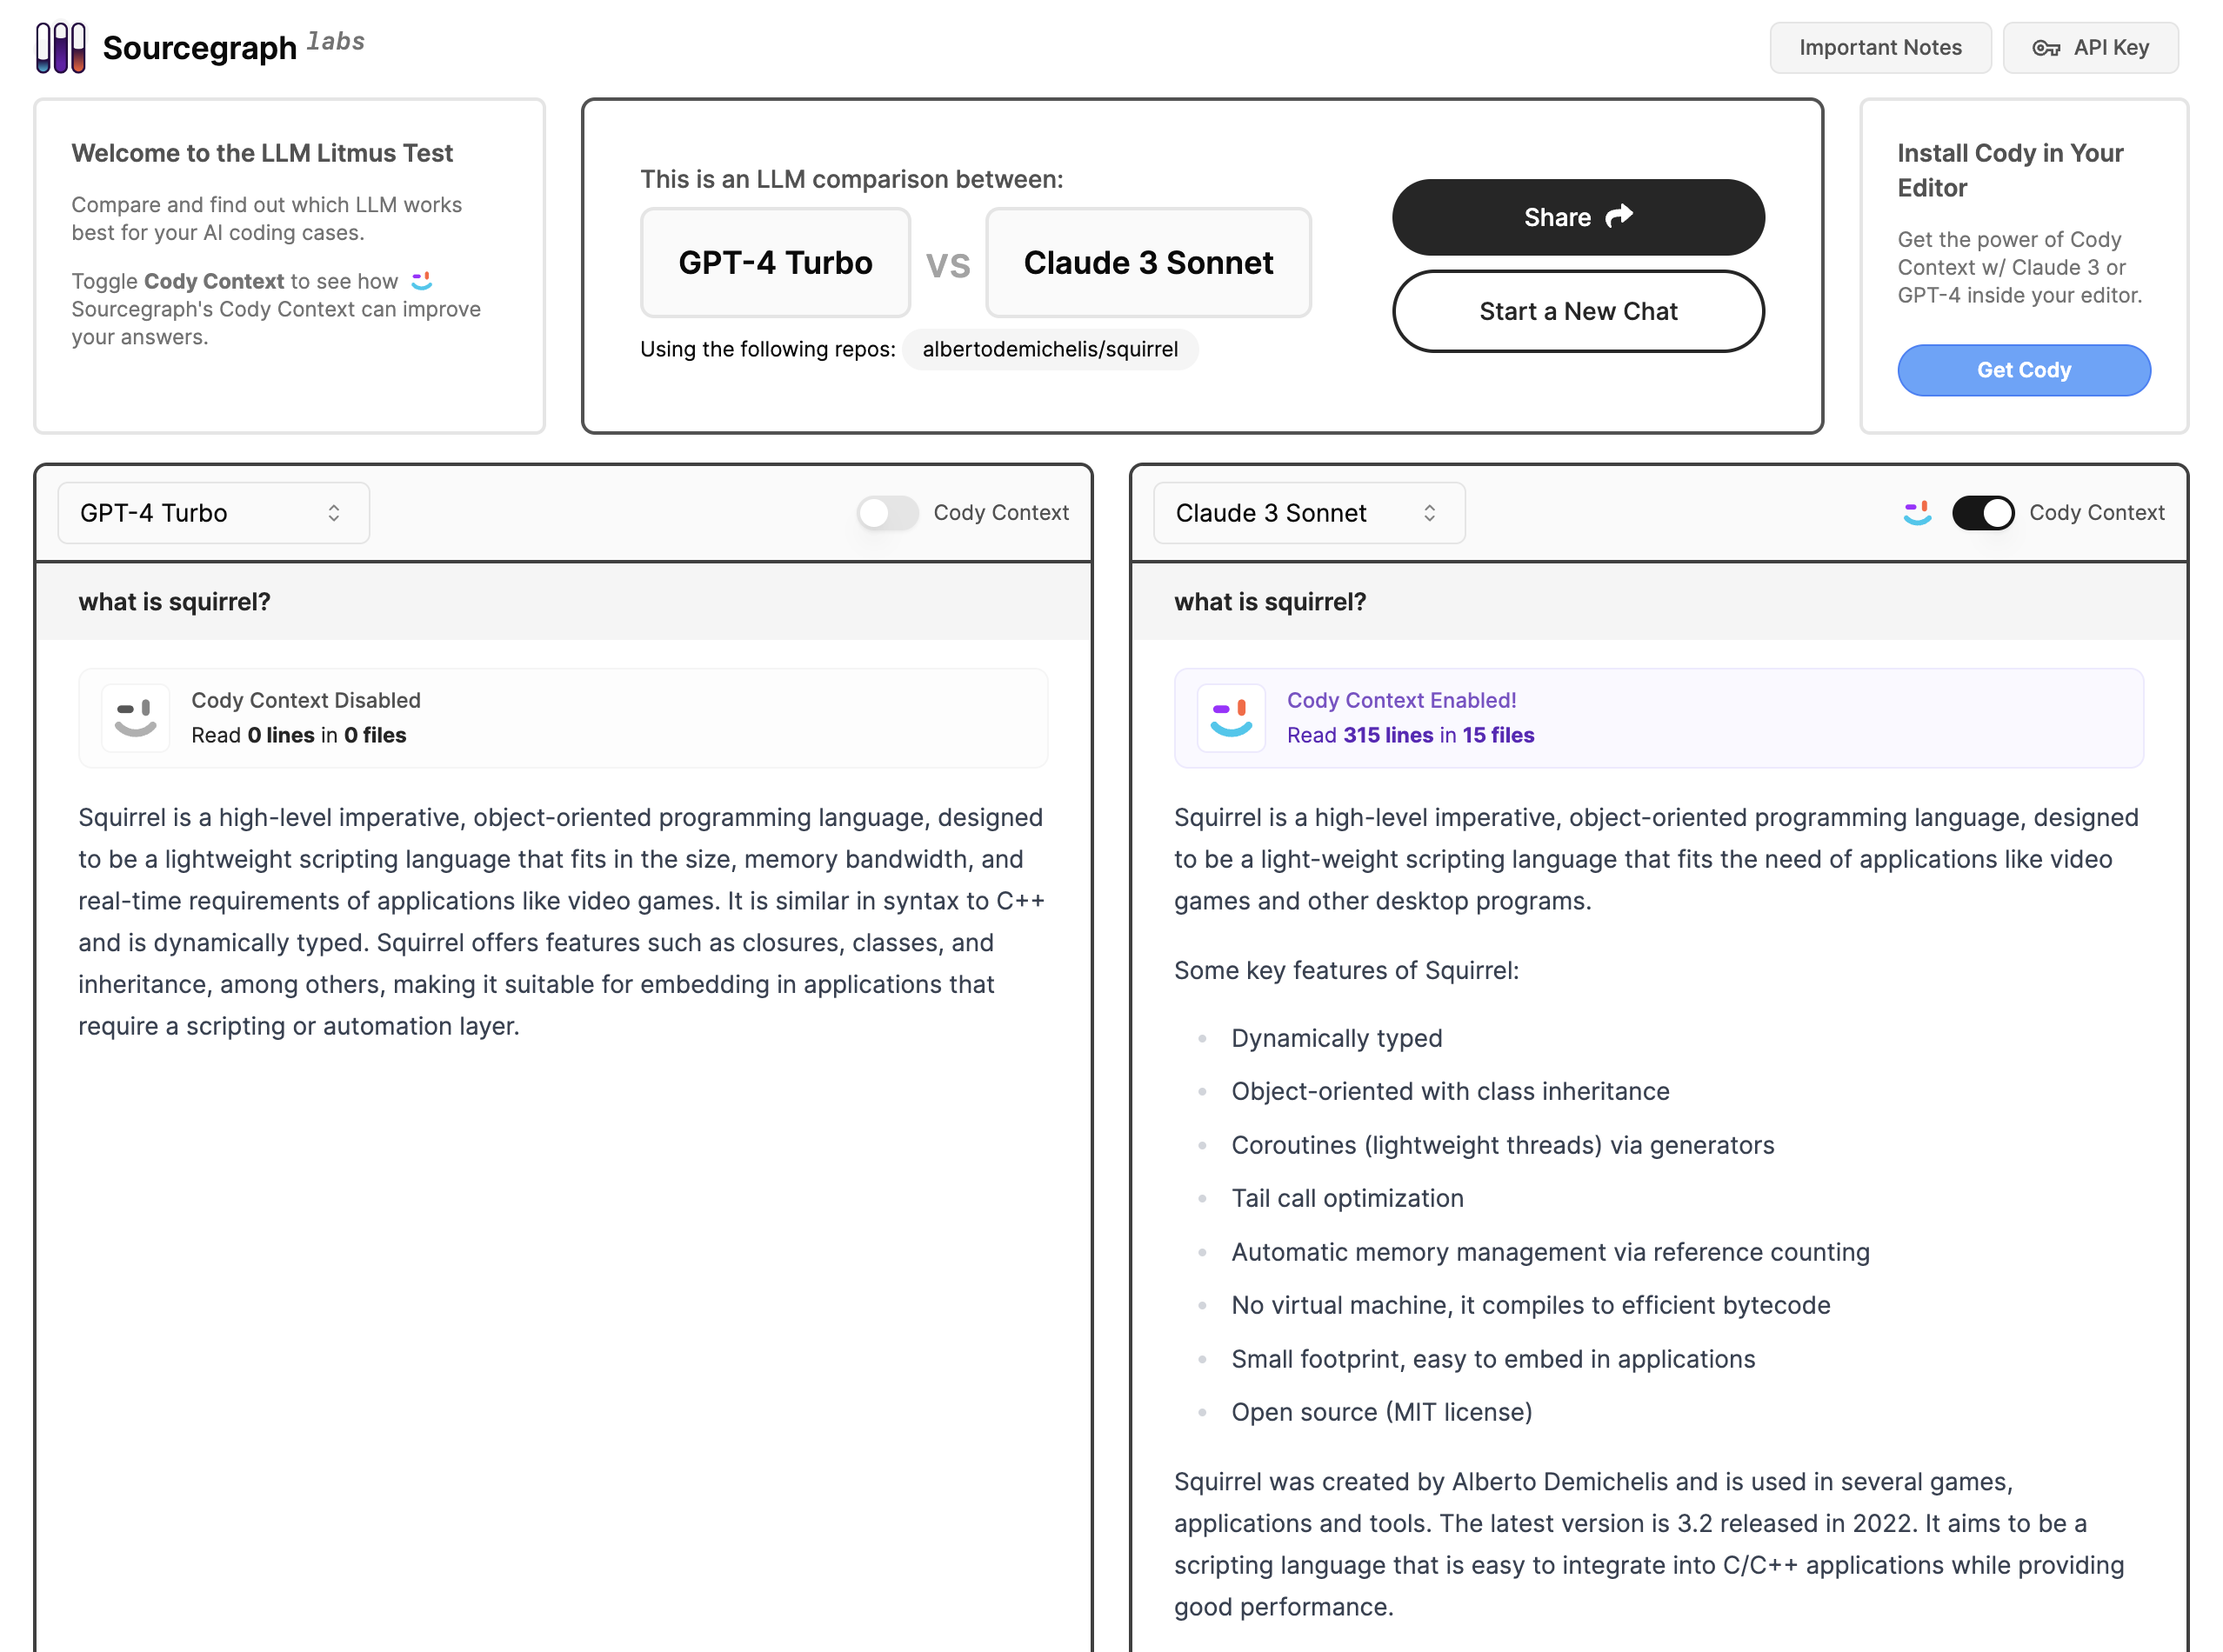This screenshot has height=1652, width=2223.
Task: Open the Claude 3 Sonnet model dropdown
Action: coord(1309,513)
